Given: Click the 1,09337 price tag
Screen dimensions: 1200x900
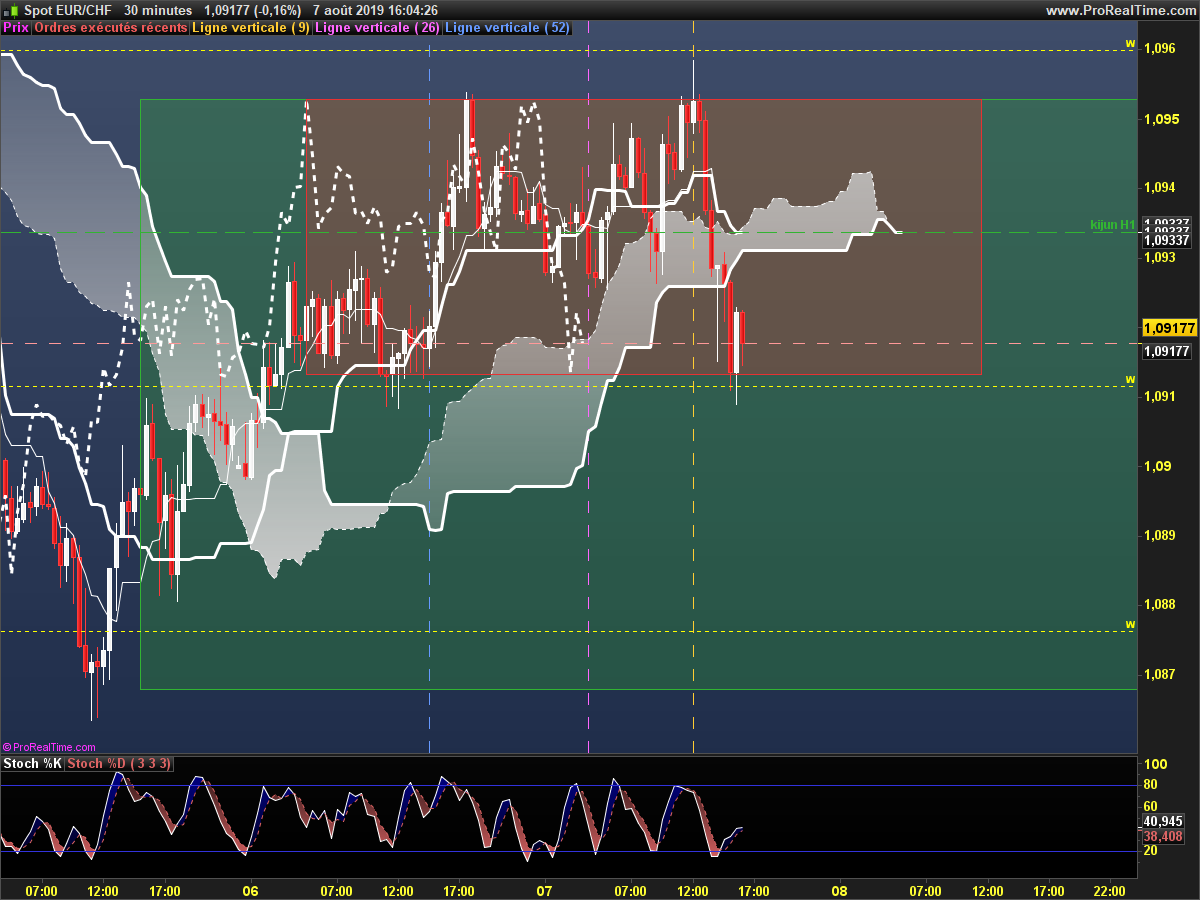Looking at the screenshot, I should tap(1166, 240).
